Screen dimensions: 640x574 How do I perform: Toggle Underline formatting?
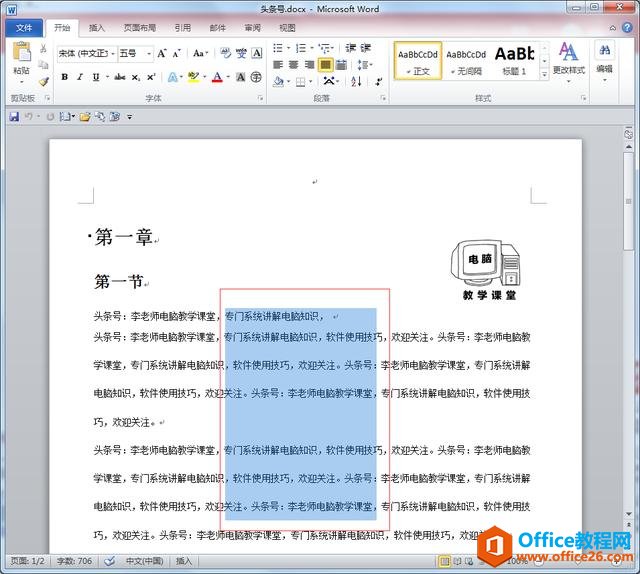(x=96, y=77)
